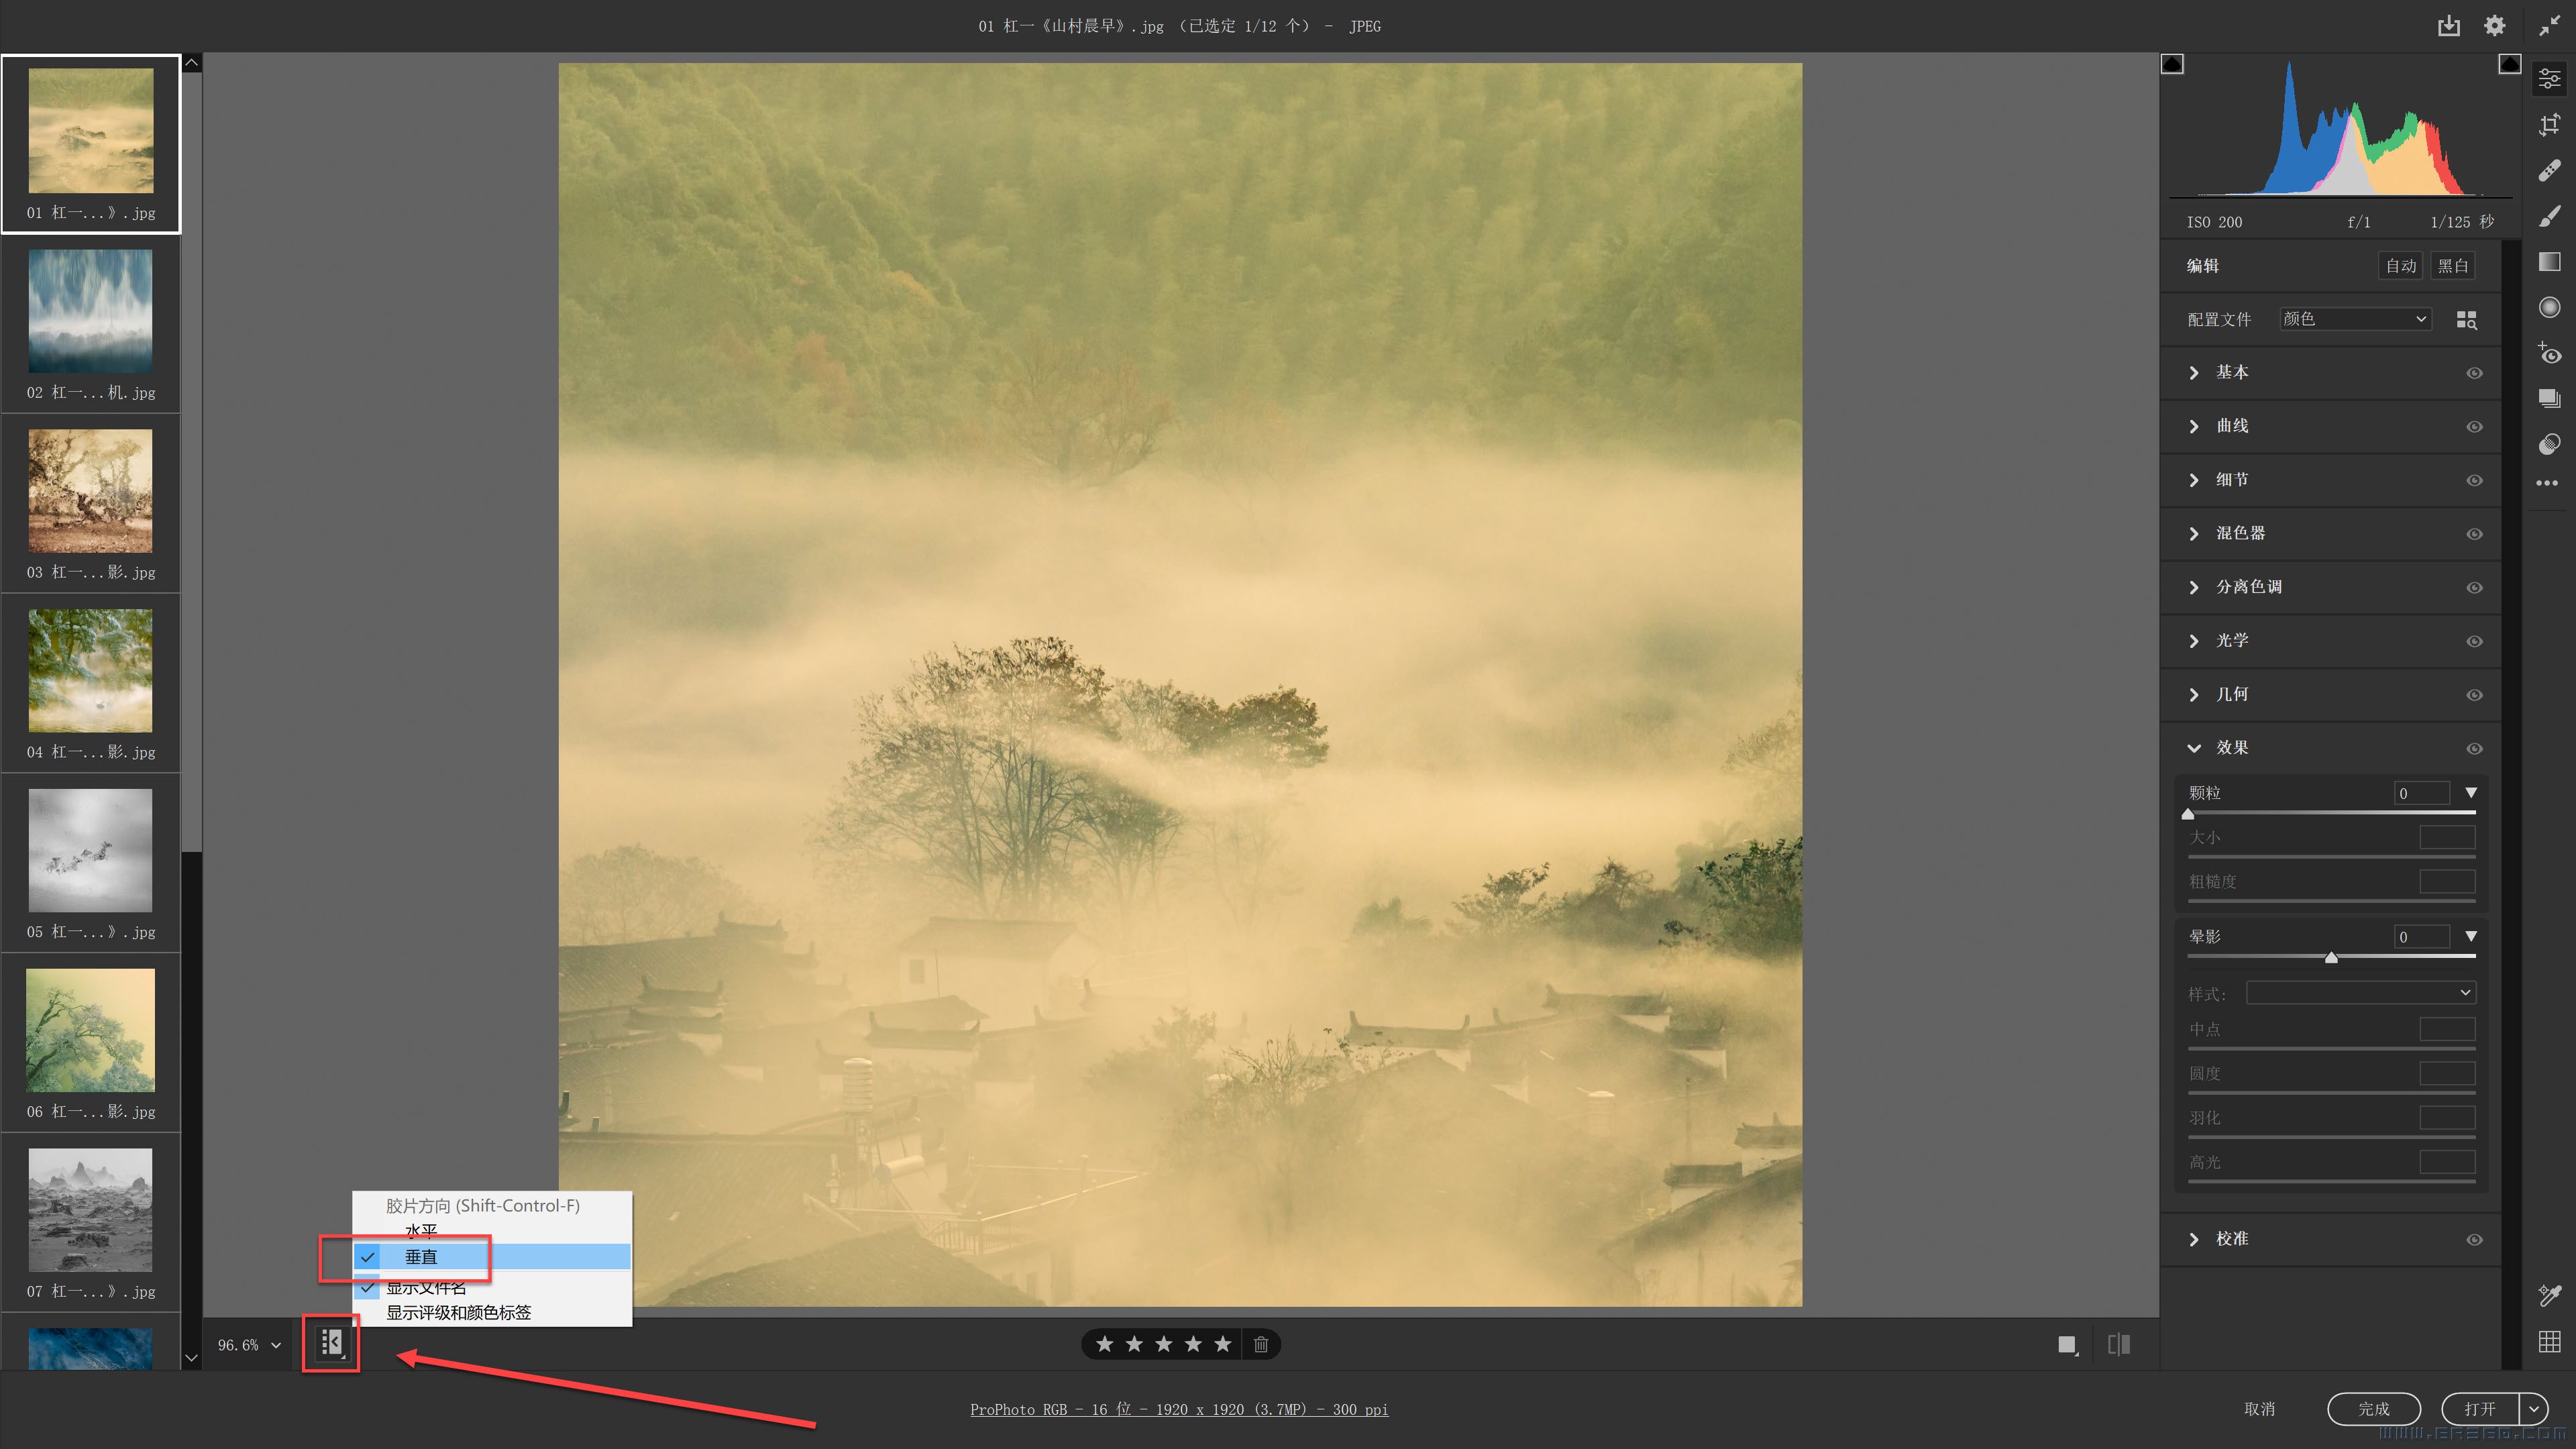Select the Radial Filter tool

[x=2549, y=307]
